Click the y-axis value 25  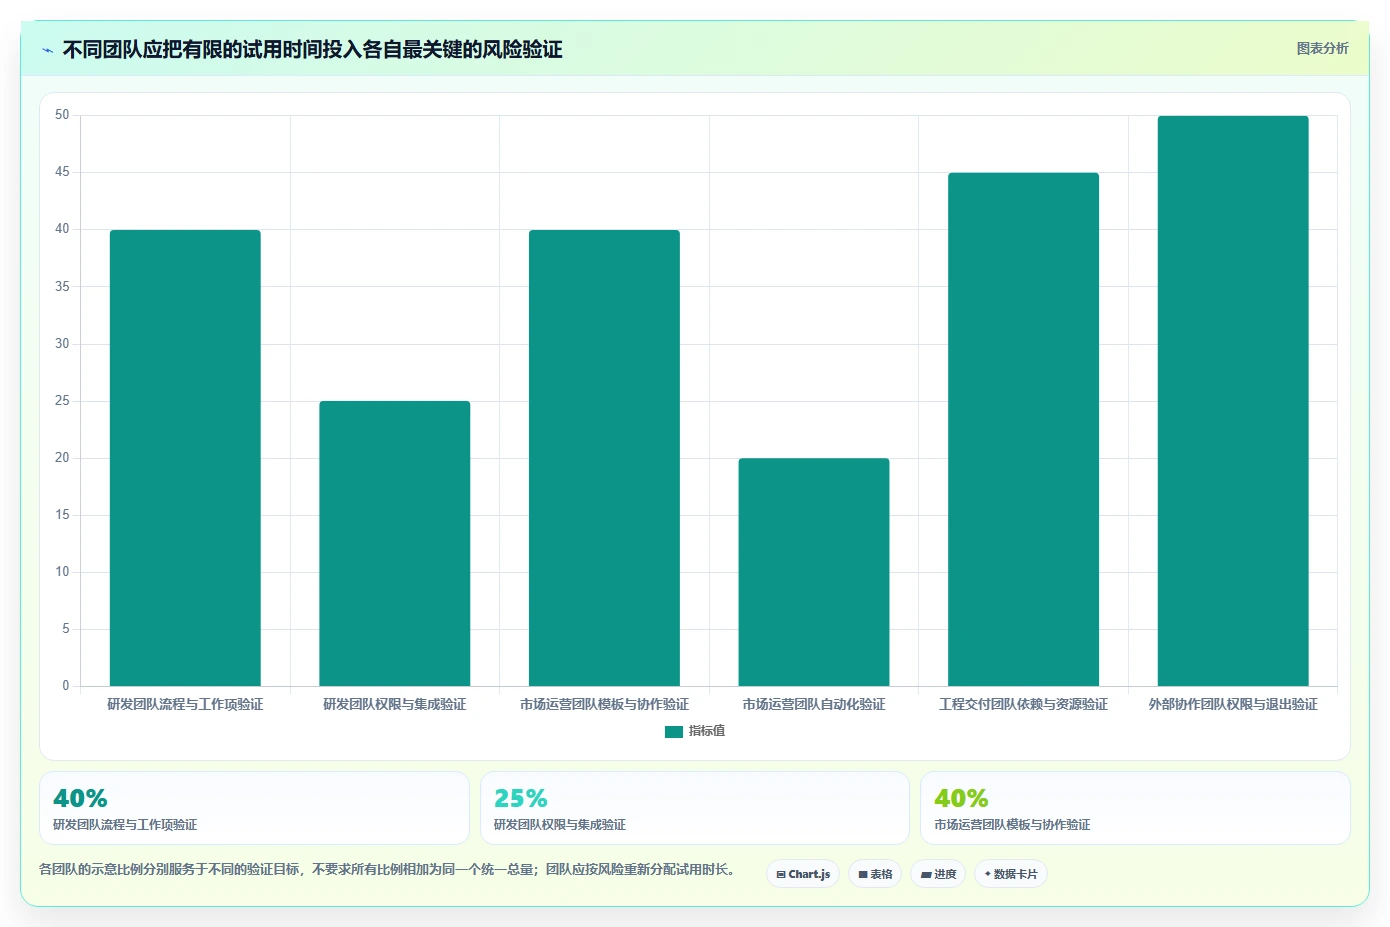[x=62, y=401]
